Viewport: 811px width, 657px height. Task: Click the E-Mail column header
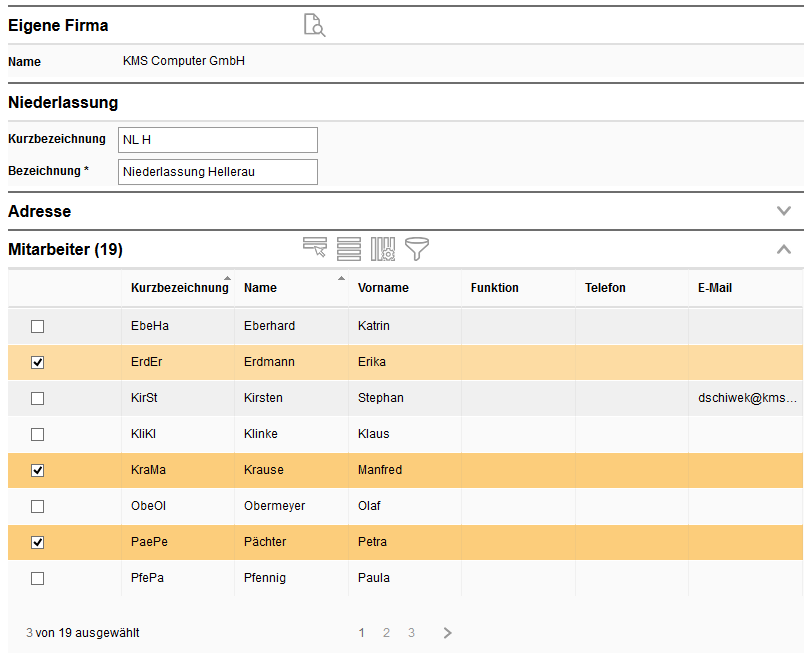pyautogui.click(x=715, y=288)
